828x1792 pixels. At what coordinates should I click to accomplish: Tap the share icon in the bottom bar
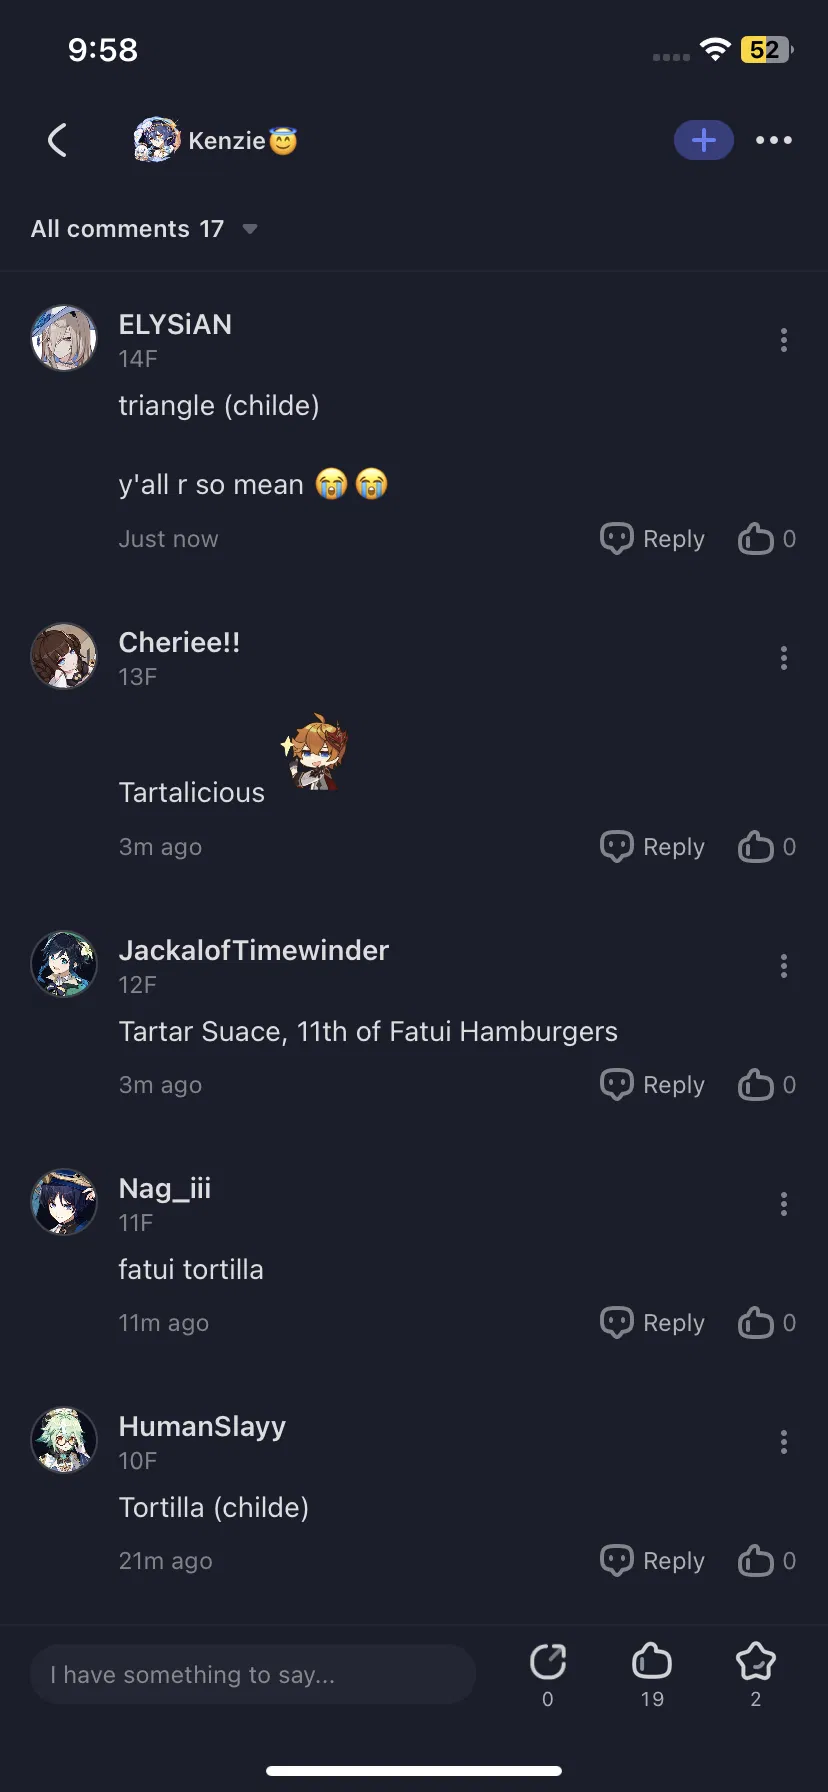(547, 1662)
